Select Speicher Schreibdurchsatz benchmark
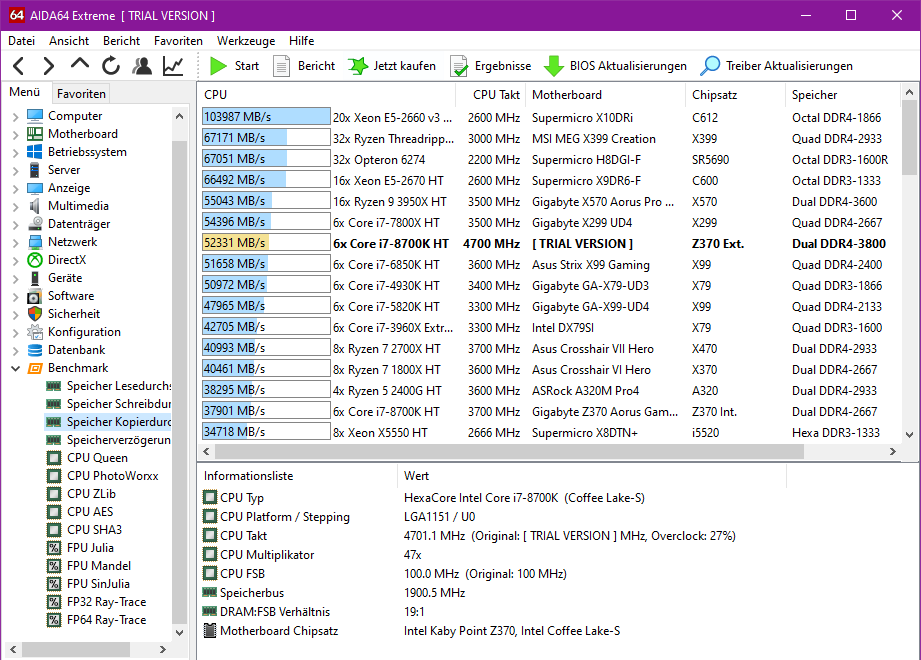921x660 pixels. (x=119, y=404)
